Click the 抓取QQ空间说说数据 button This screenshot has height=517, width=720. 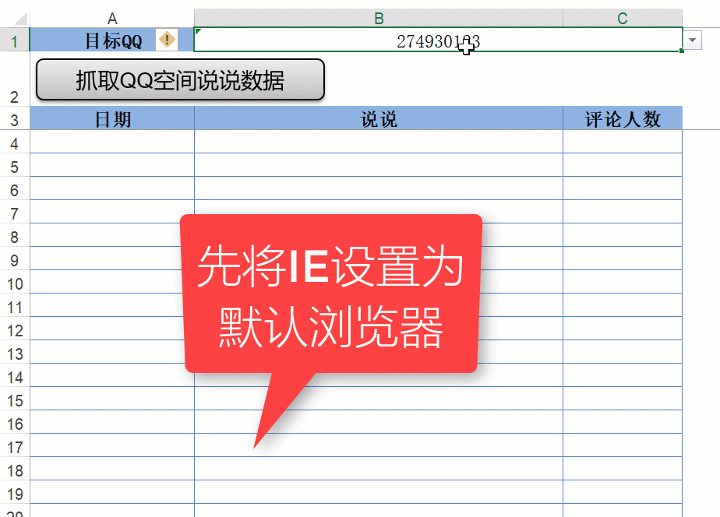(180, 80)
